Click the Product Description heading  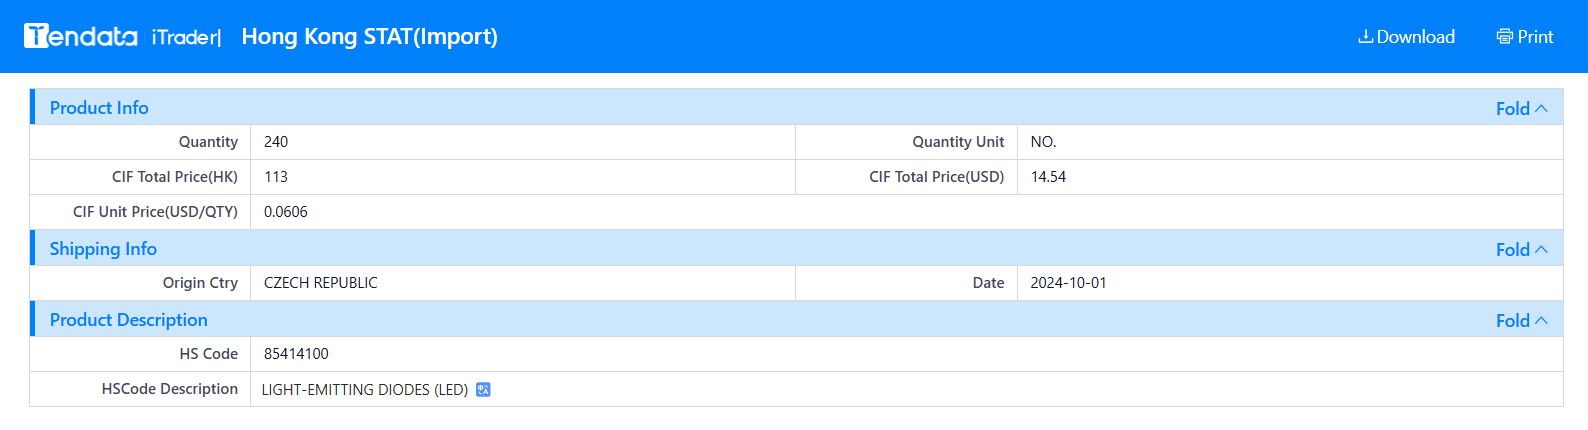coord(129,319)
